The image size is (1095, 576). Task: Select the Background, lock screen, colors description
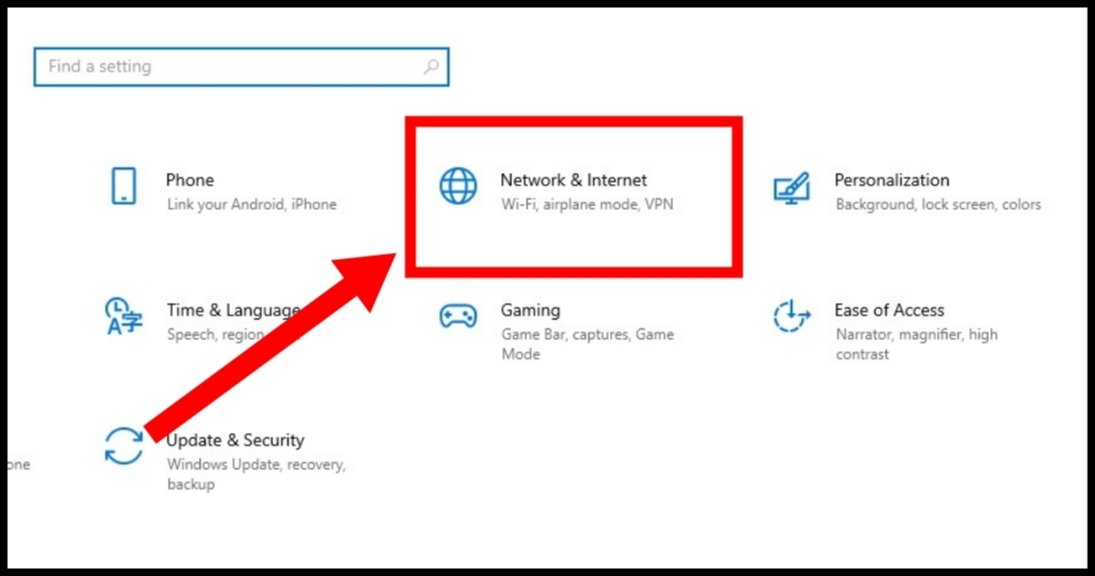pyautogui.click(x=938, y=205)
